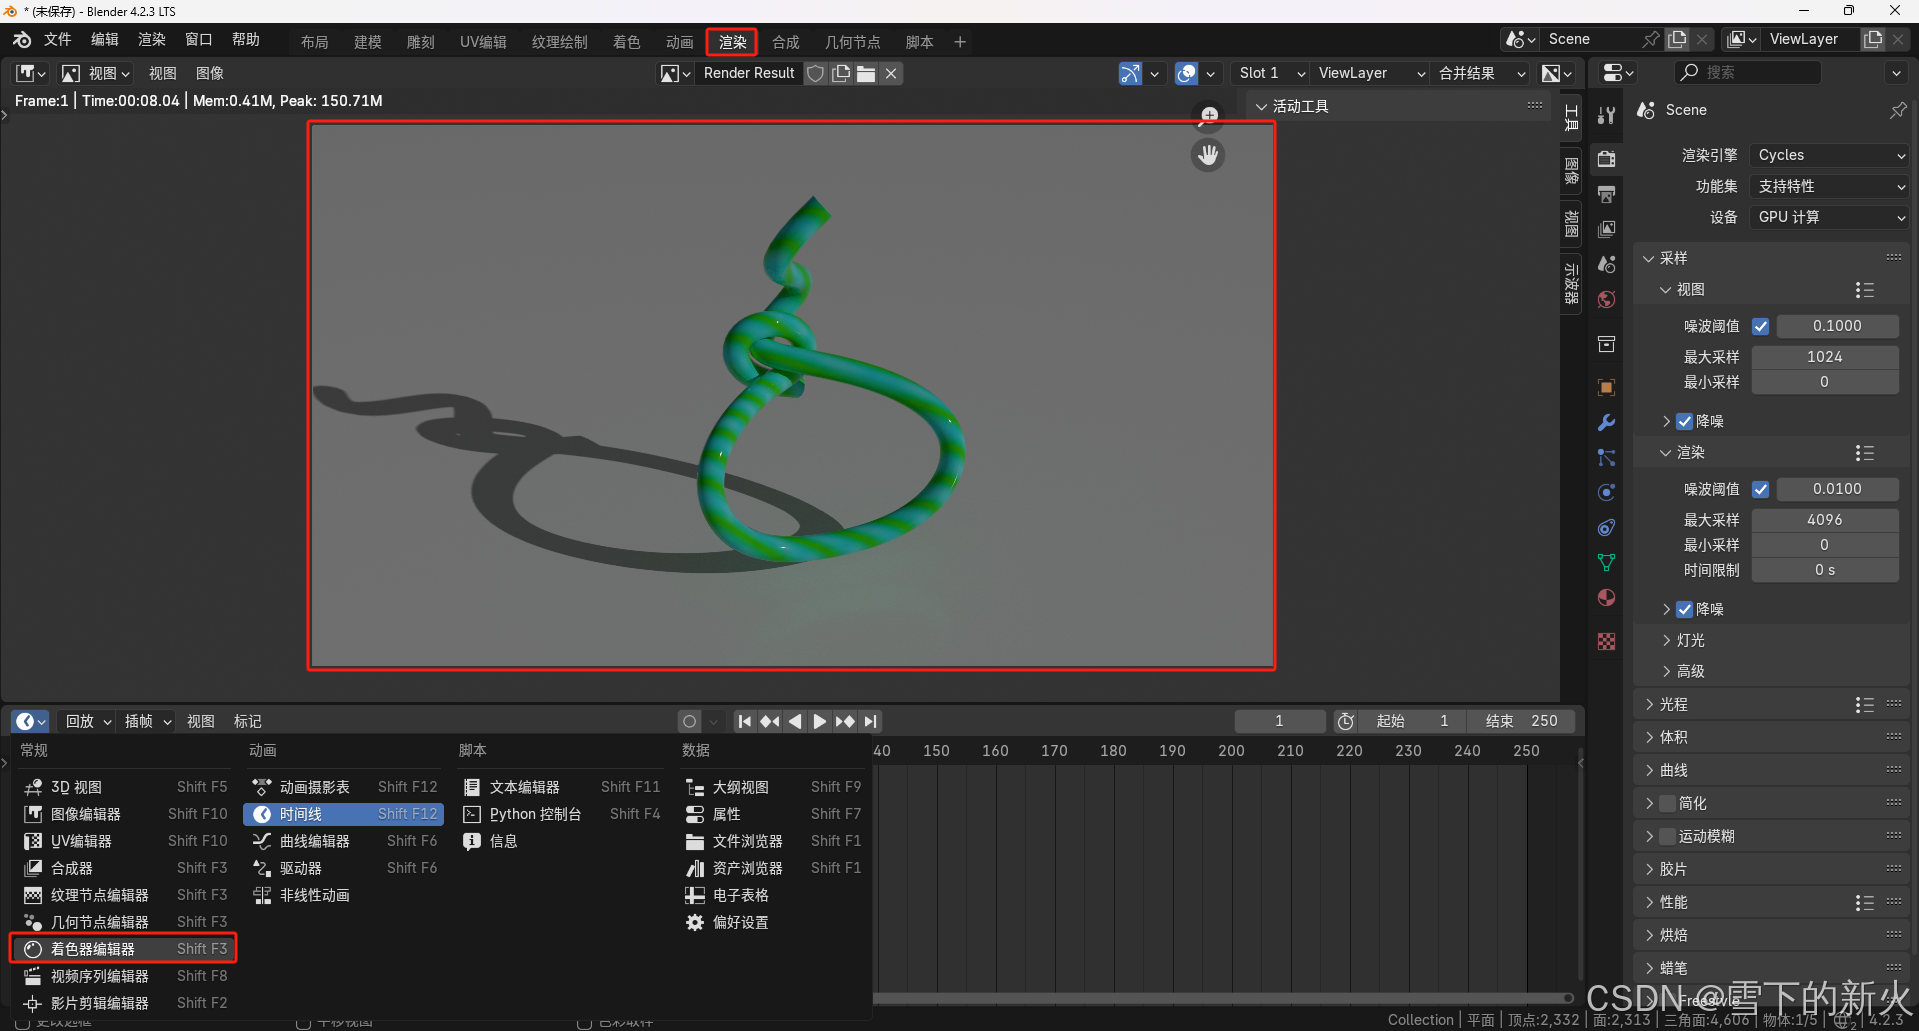Click the properties search box
The image size is (1919, 1031).
pos(1748,73)
